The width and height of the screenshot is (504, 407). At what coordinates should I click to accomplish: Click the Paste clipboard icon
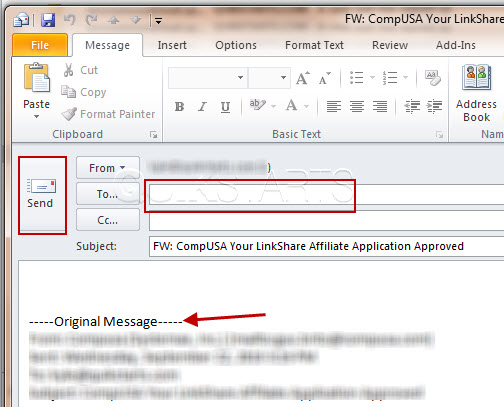tap(36, 78)
